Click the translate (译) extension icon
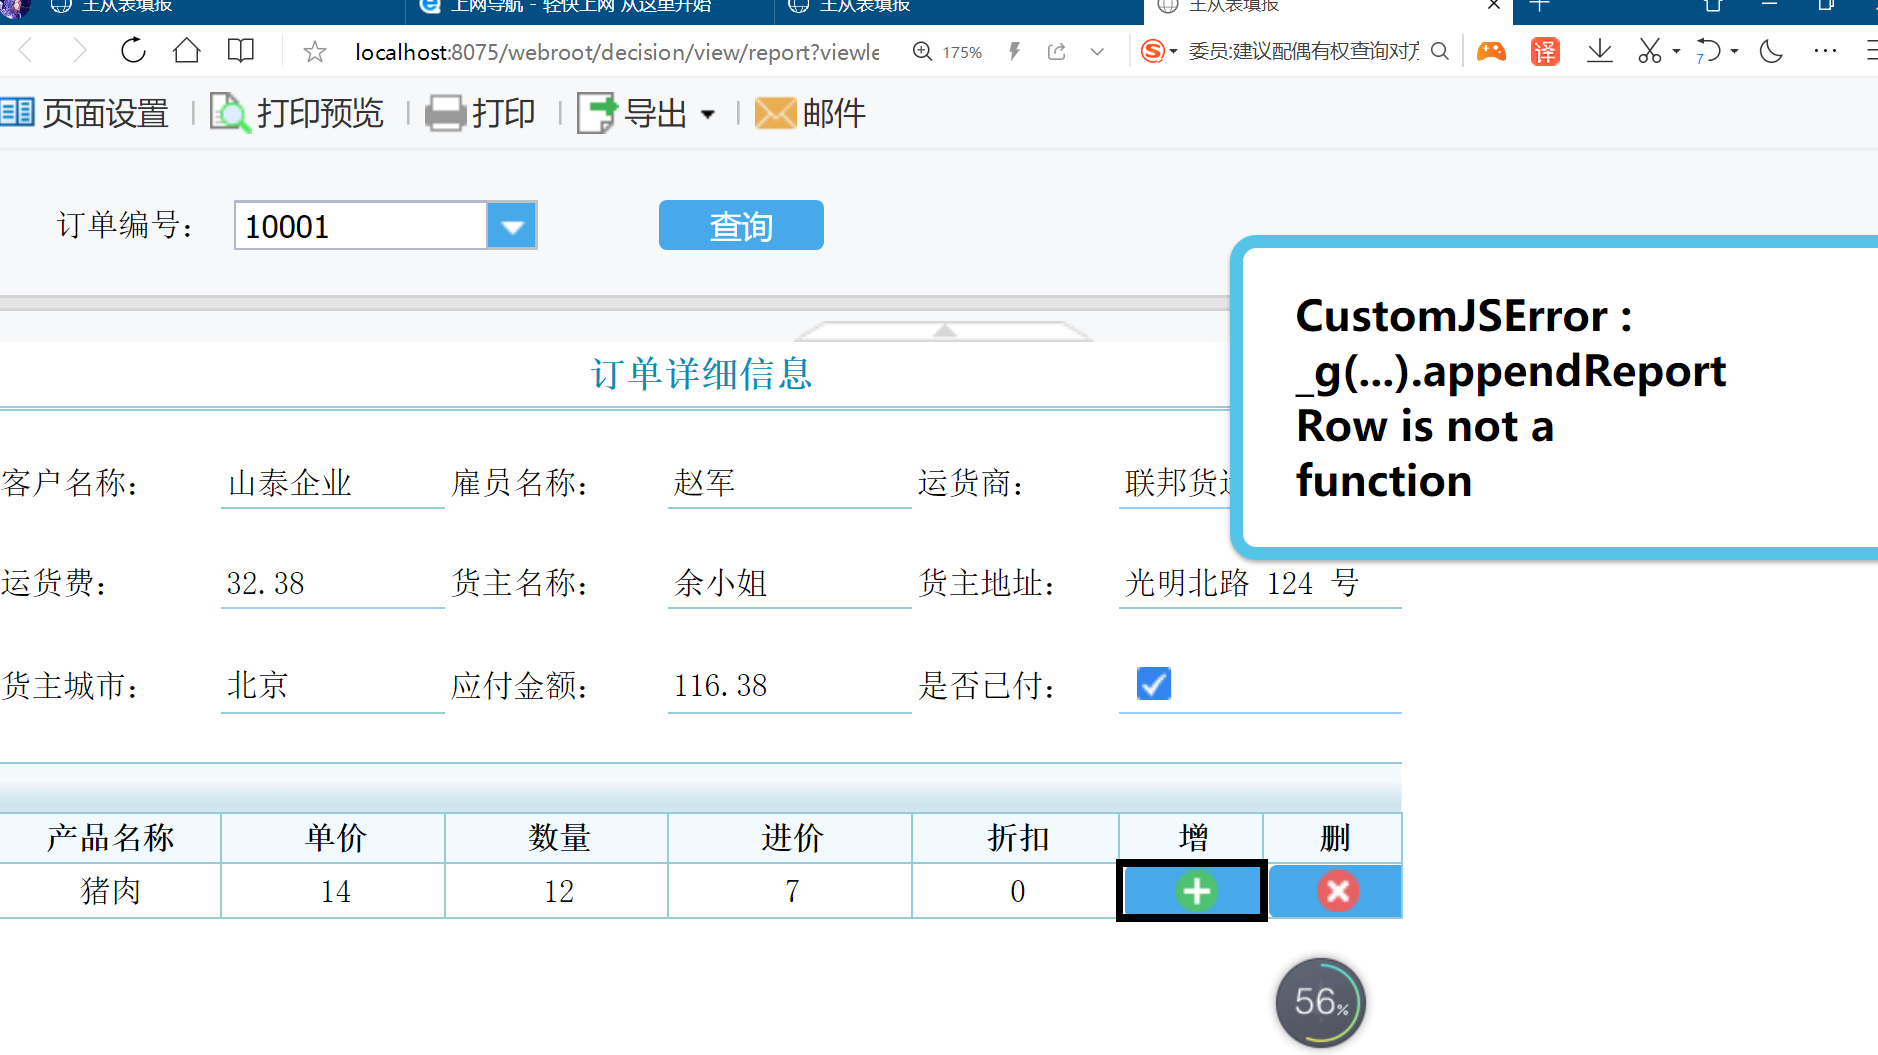This screenshot has width=1878, height=1055. (1545, 51)
